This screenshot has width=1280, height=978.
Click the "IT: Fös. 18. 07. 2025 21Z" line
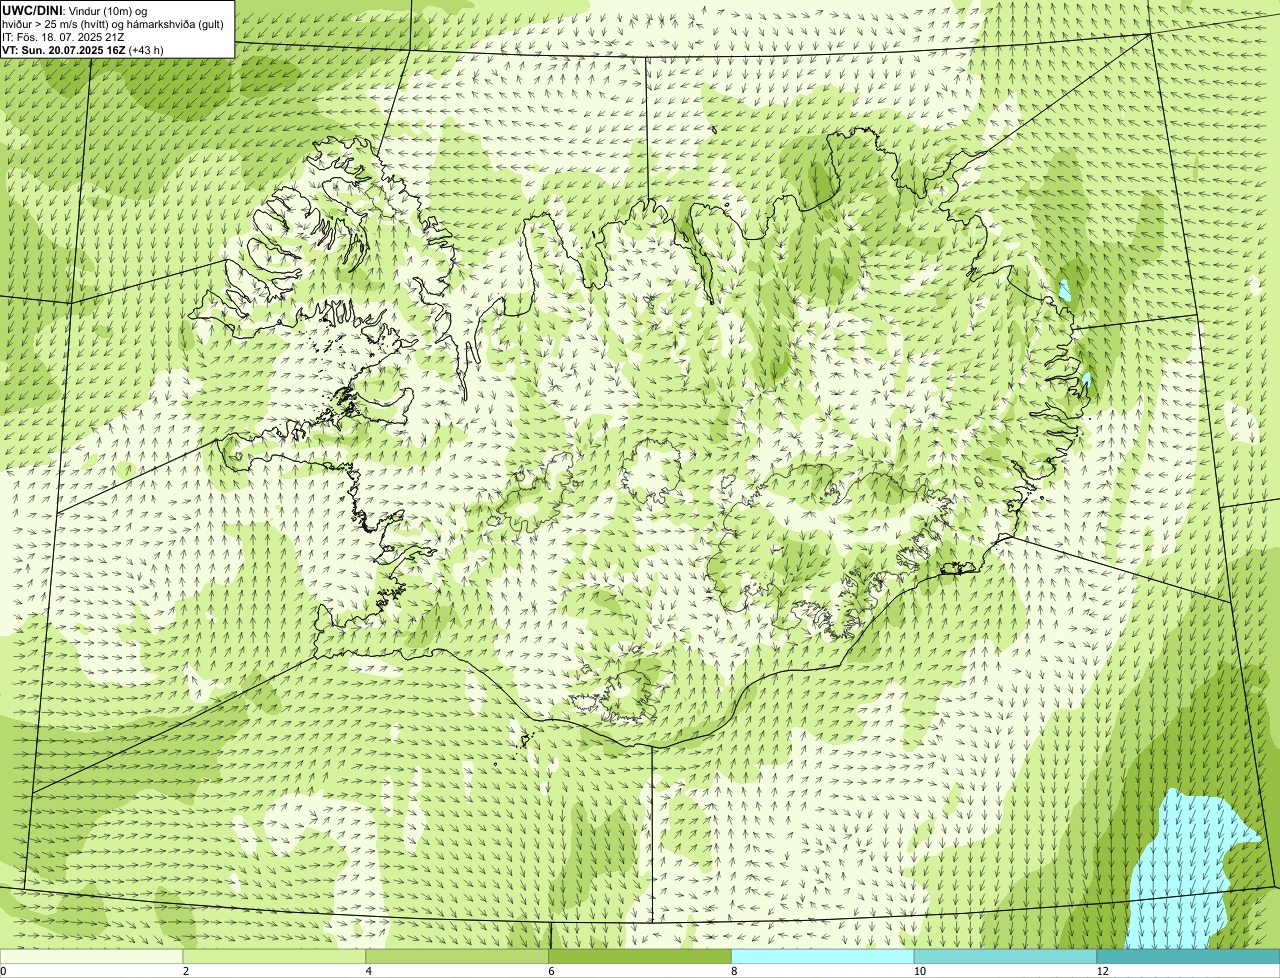tap(63, 36)
